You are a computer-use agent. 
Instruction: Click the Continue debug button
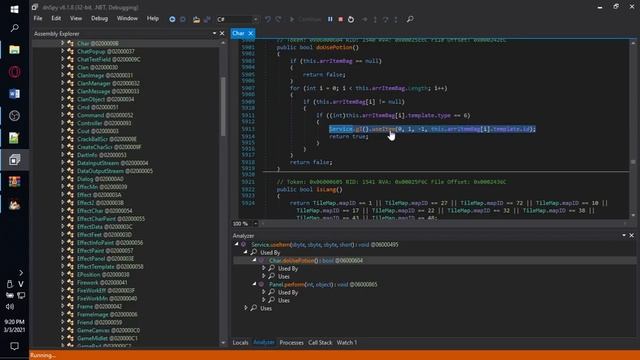coord(305,19)
